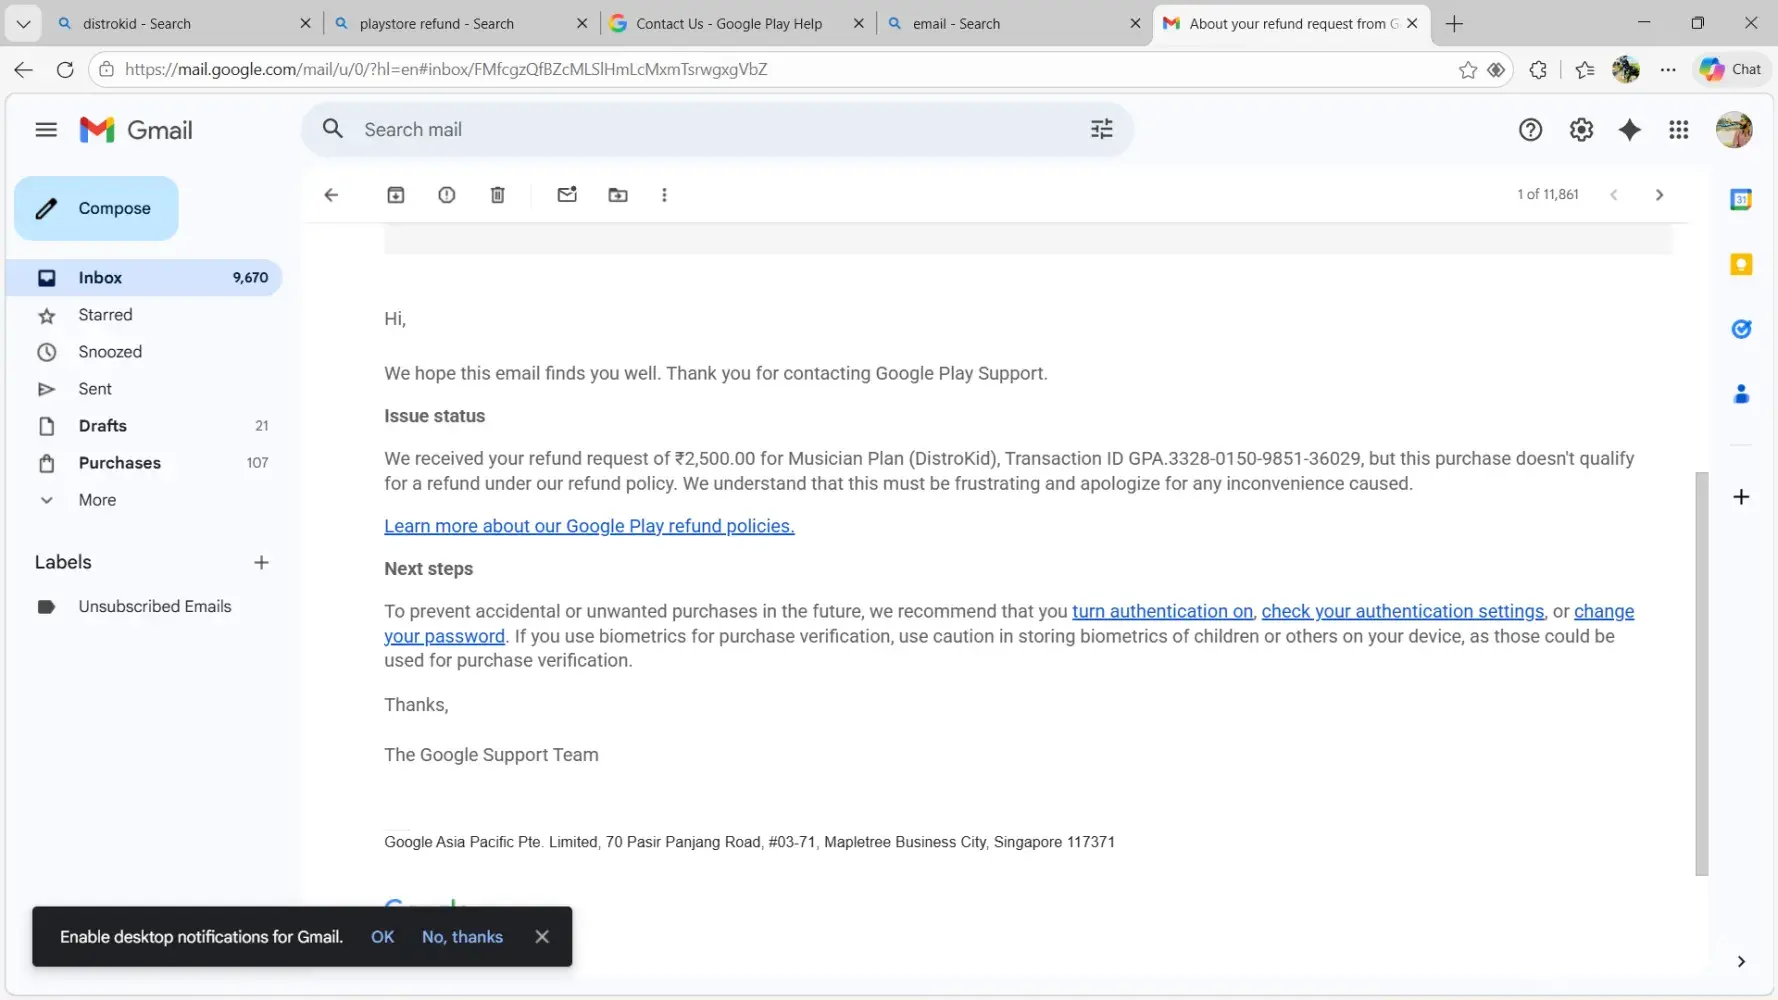Screen dimensions: 1778x1000
Task: Open Google Calendar side panel
Action: click(x=1741, y=199)
